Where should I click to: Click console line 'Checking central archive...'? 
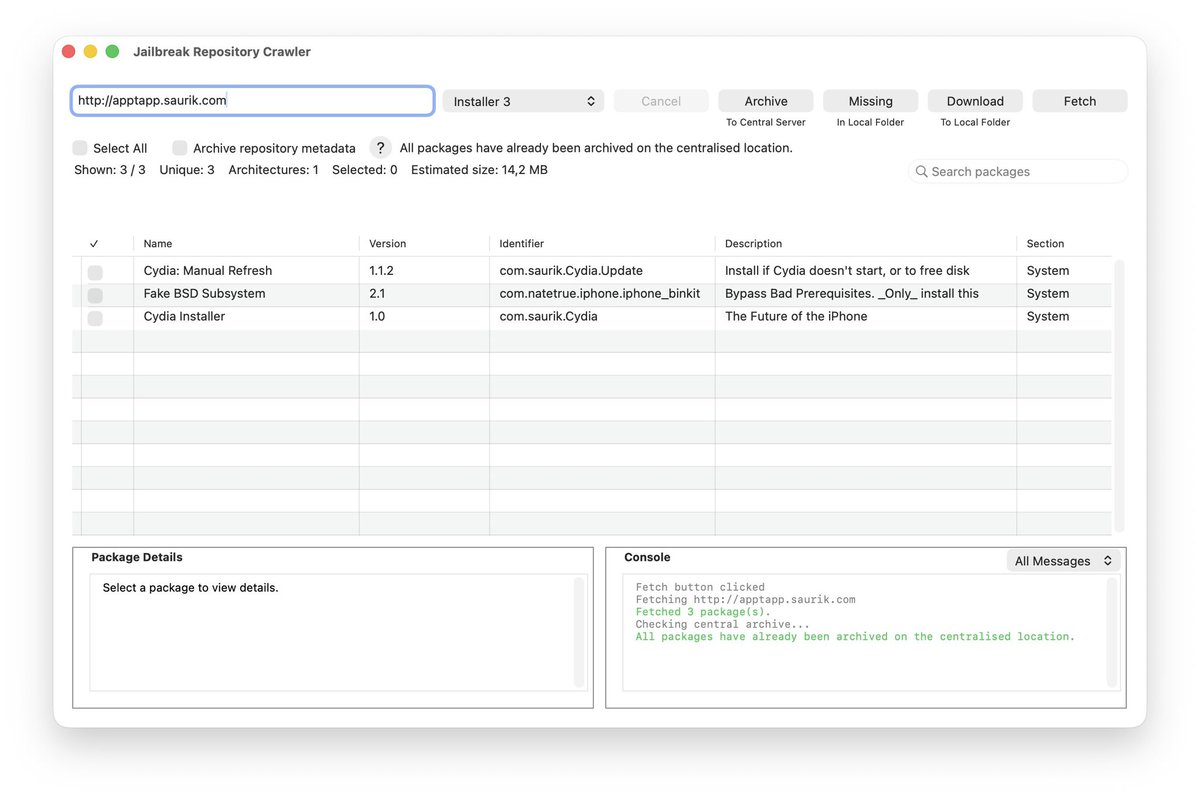(722, 624)
